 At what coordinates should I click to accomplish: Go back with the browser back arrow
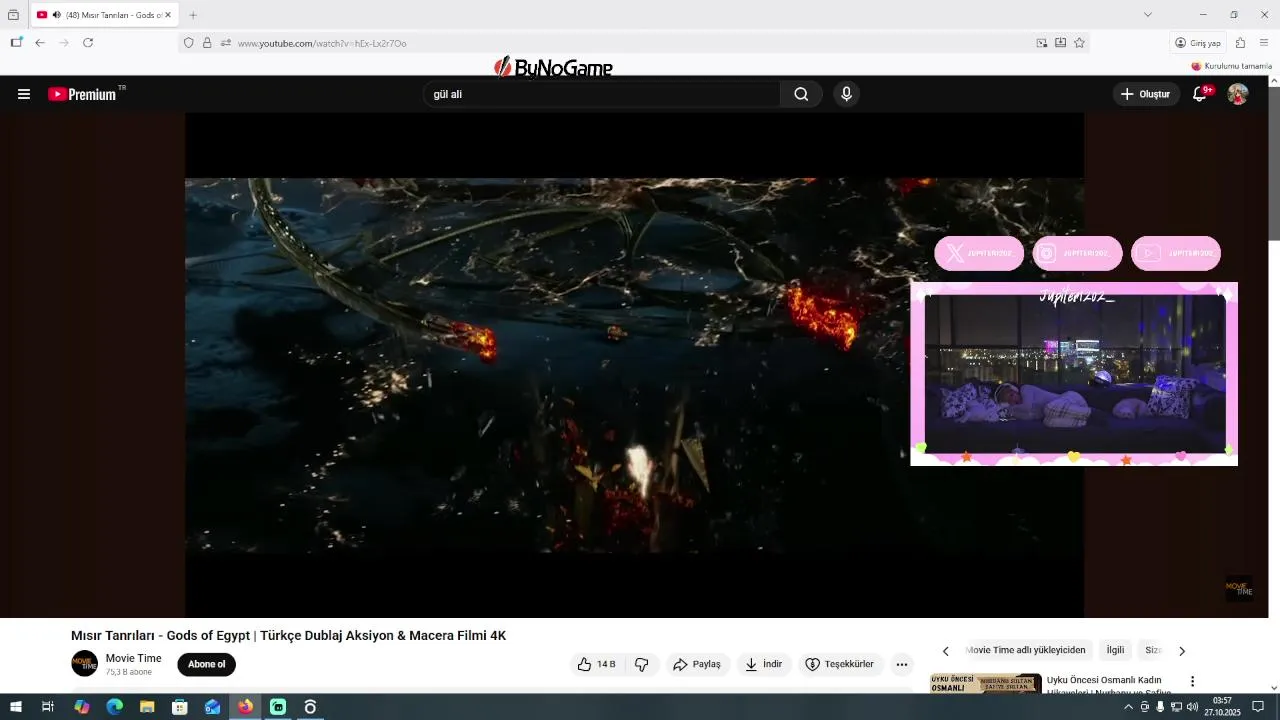pos(40,43)
